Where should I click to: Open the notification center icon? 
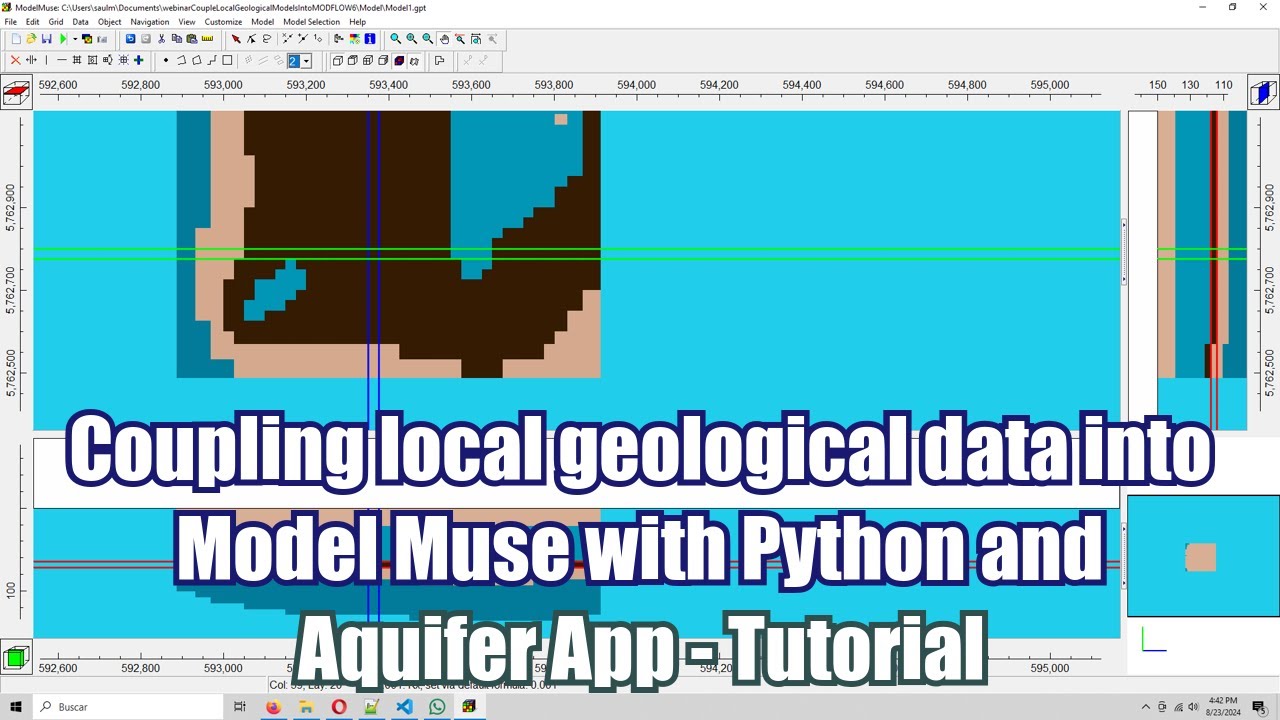tap(1258, 707)
